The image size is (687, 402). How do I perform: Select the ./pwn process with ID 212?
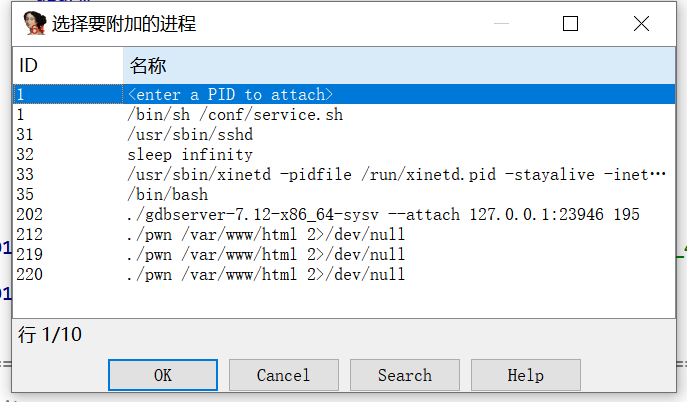[x=344, y=235]
